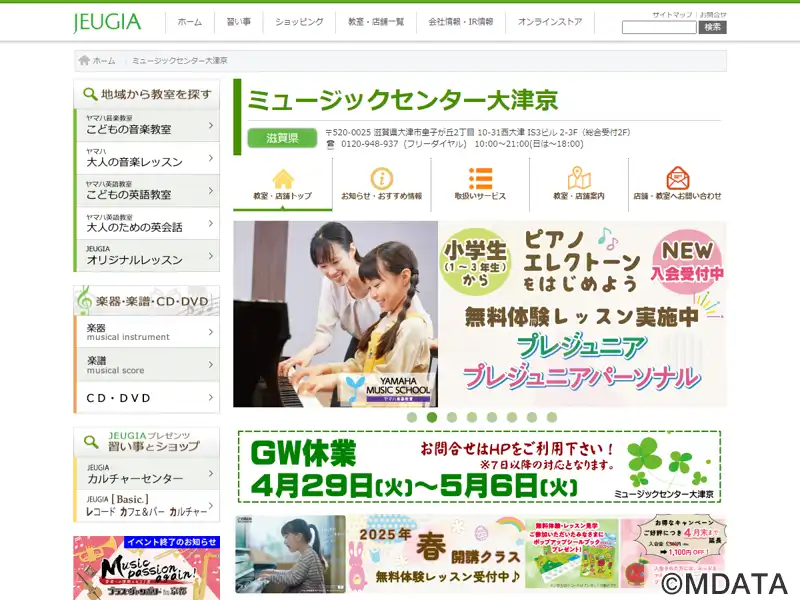This screenshot has height=600, width=800.
Task: Expand 大人のための英会話 arrow
Action: [x=211, y=223]
